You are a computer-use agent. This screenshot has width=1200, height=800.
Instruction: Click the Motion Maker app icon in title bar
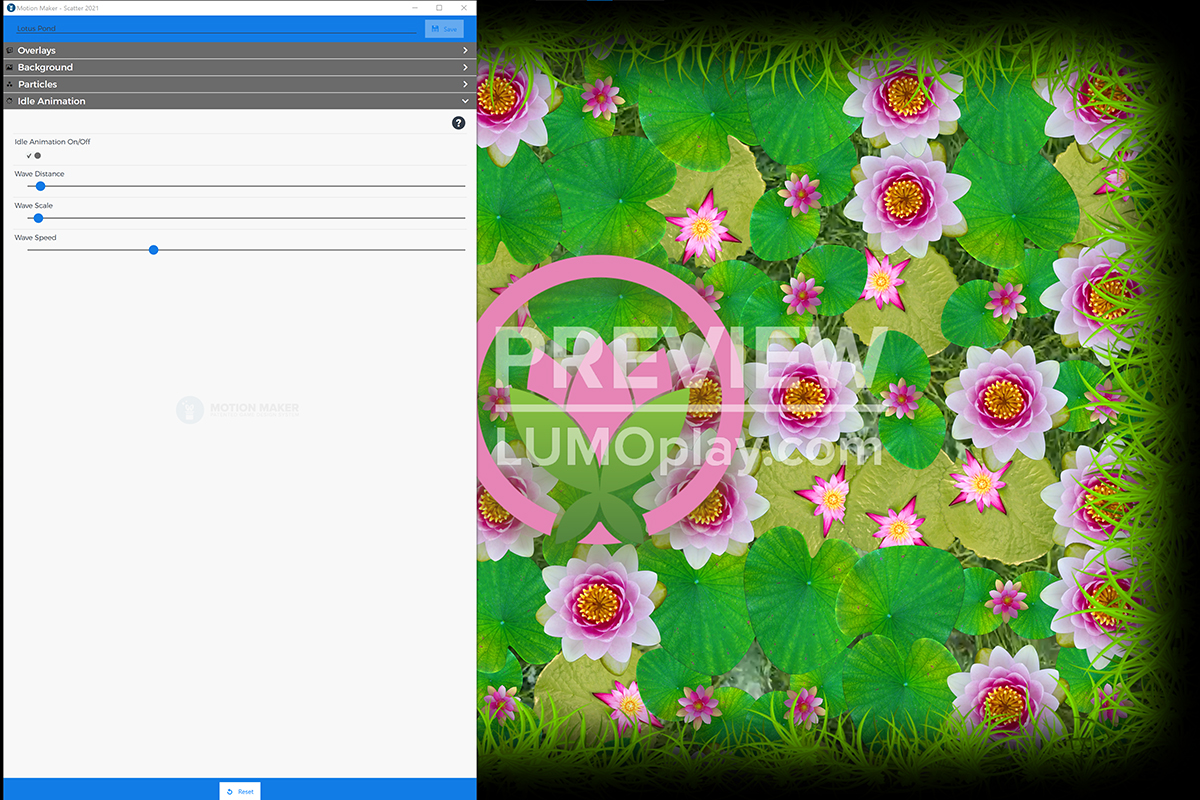click(x=9, y=8)
